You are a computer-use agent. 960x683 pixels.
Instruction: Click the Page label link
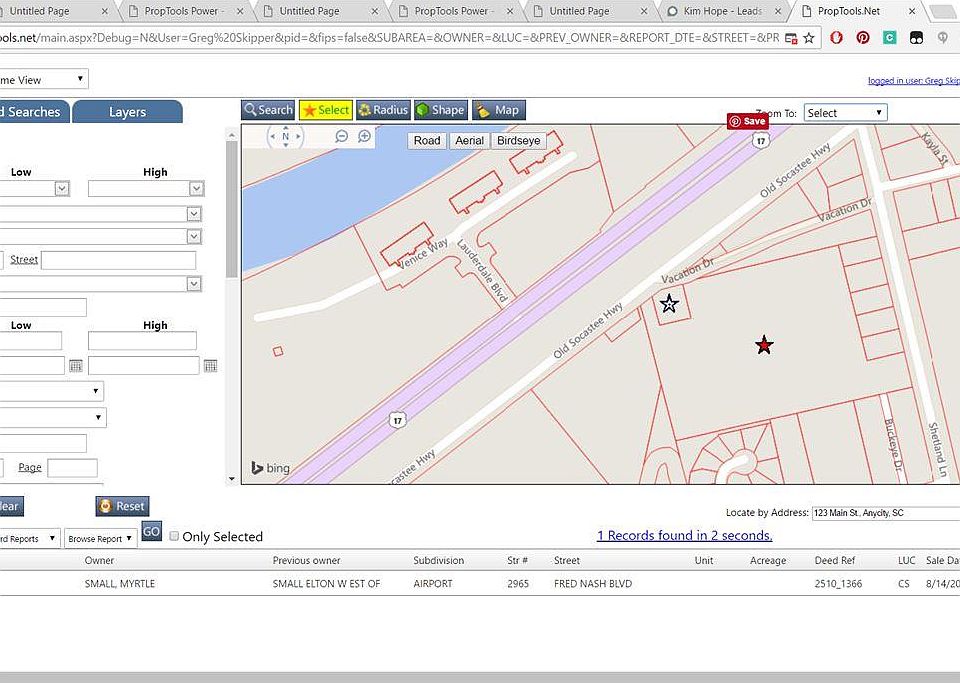point(30,467)
